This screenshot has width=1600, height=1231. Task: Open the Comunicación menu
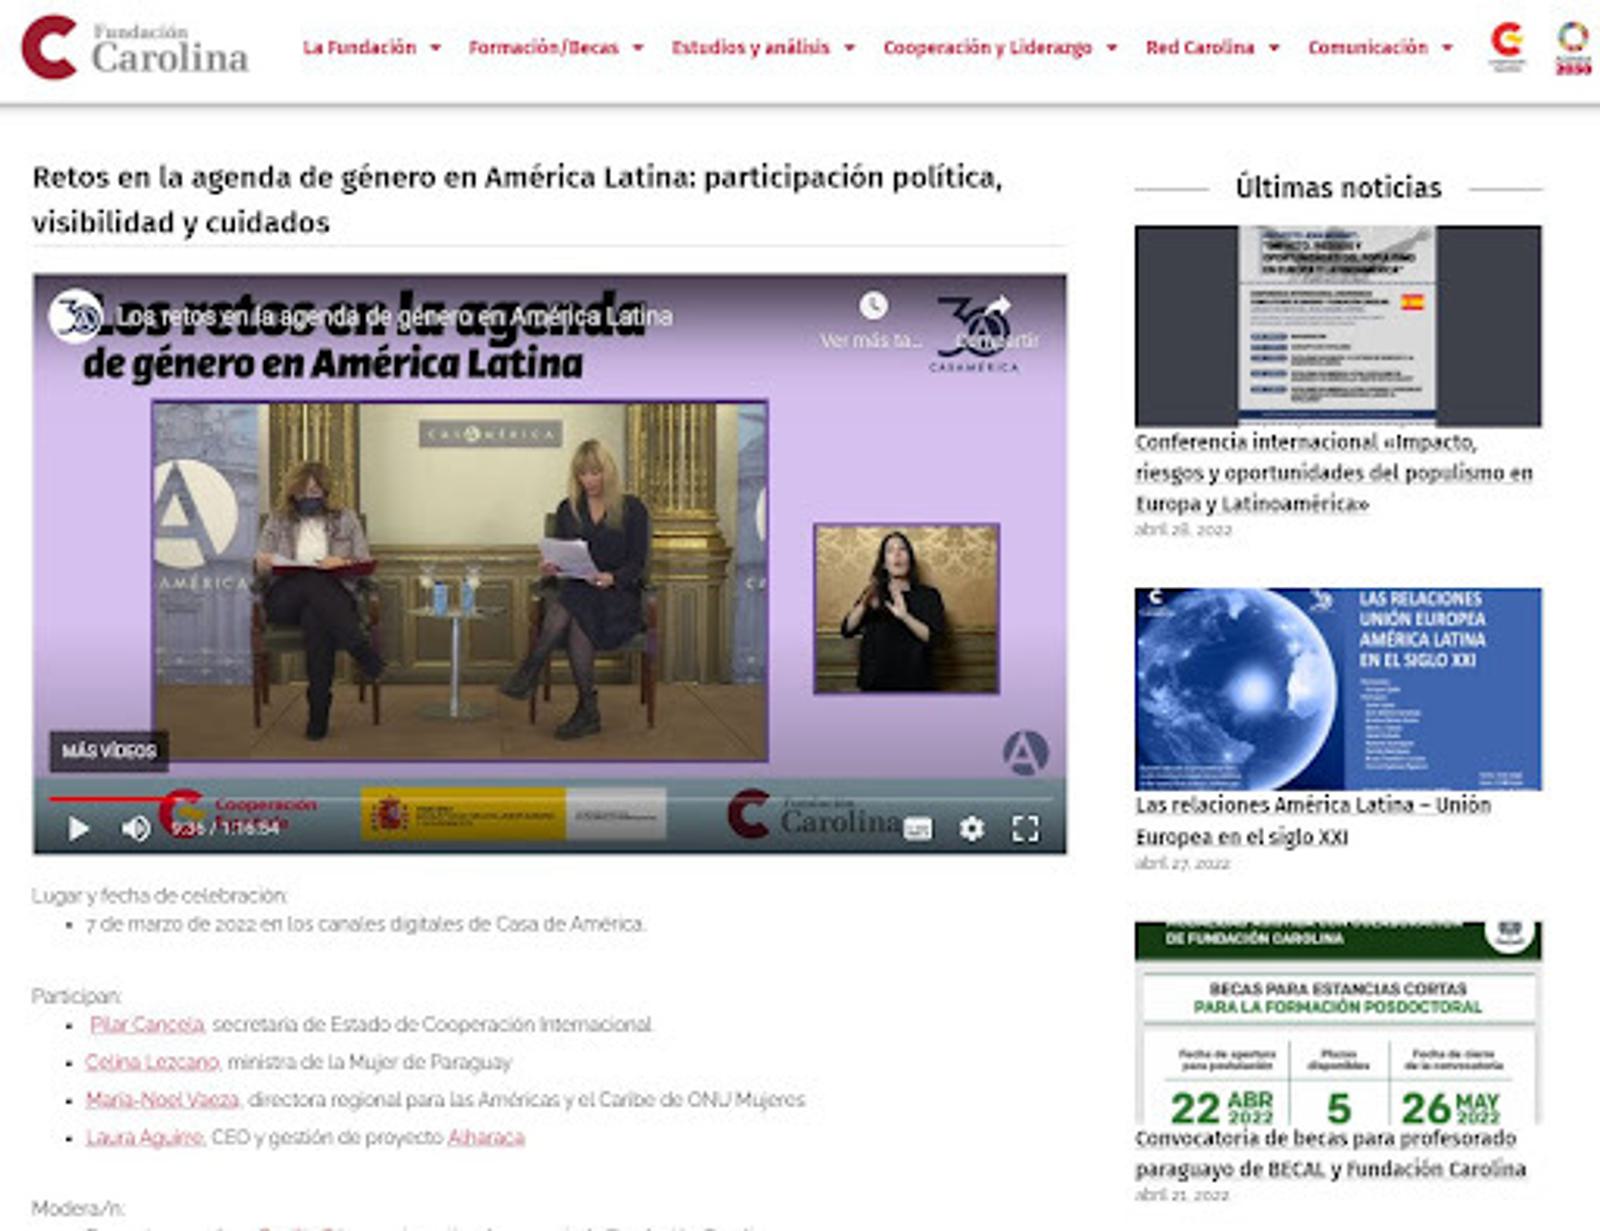1379,47
